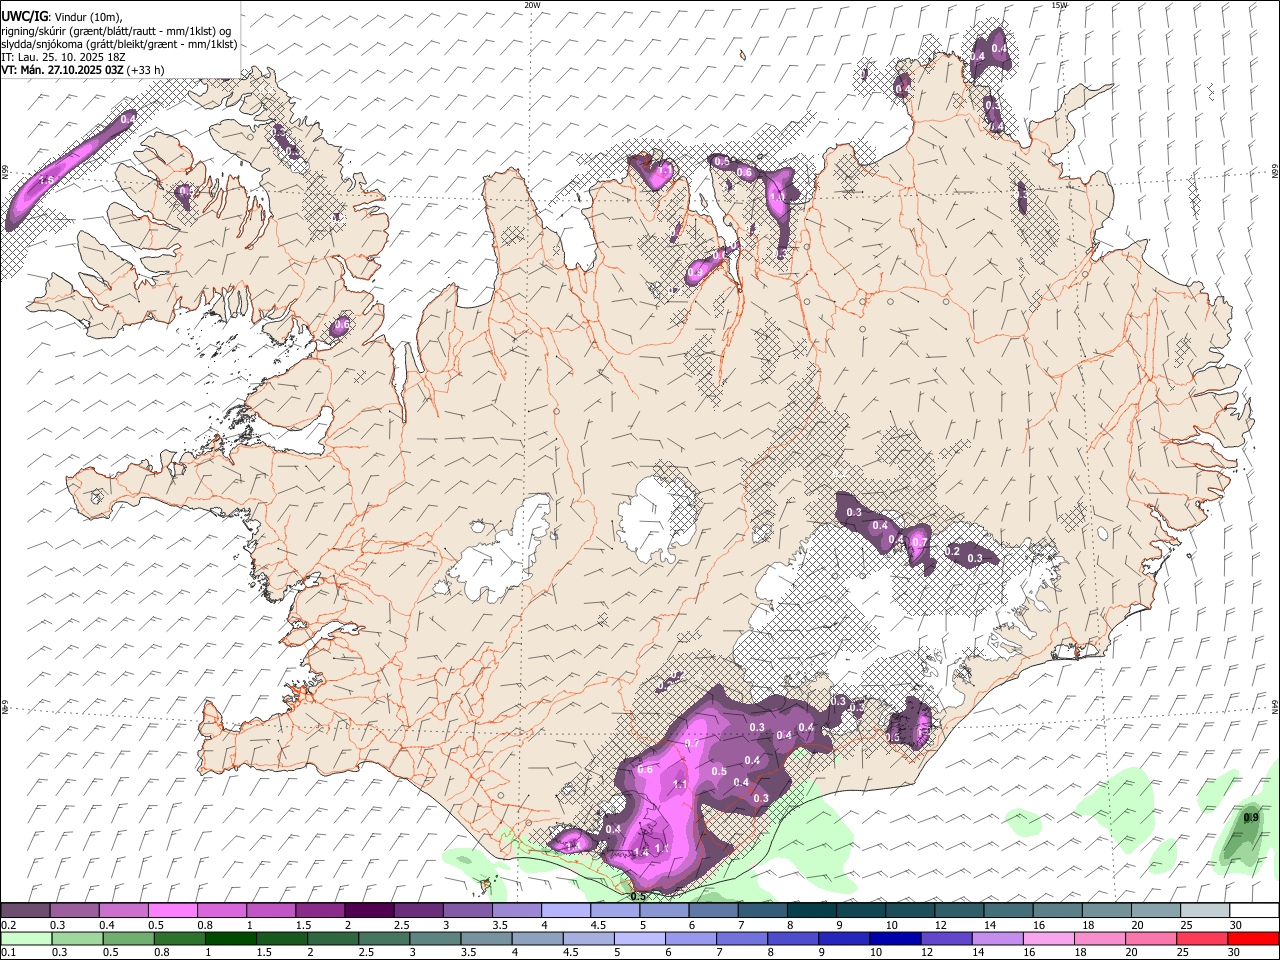Screen dimensions: 1280x960
Task: Select the darkest green swatch above 1 in the lower legend
Action: coord(230,938)
